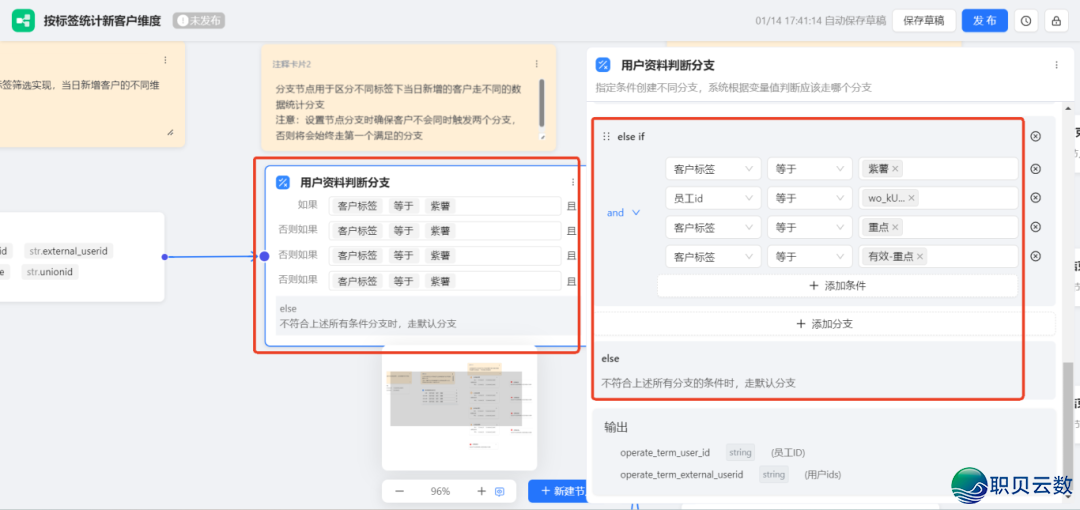Zoom out the canvas with minus
1080x510 pixels.
[x=400, y=491]
